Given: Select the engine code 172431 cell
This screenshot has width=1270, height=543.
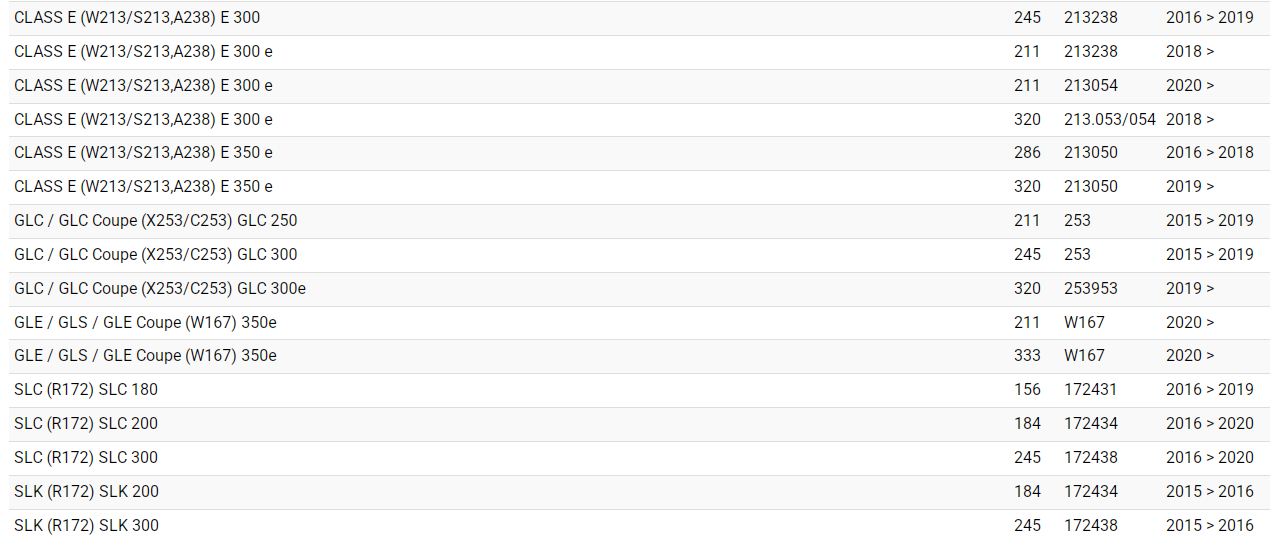Looking at the screenshot, I should 1091,390.
